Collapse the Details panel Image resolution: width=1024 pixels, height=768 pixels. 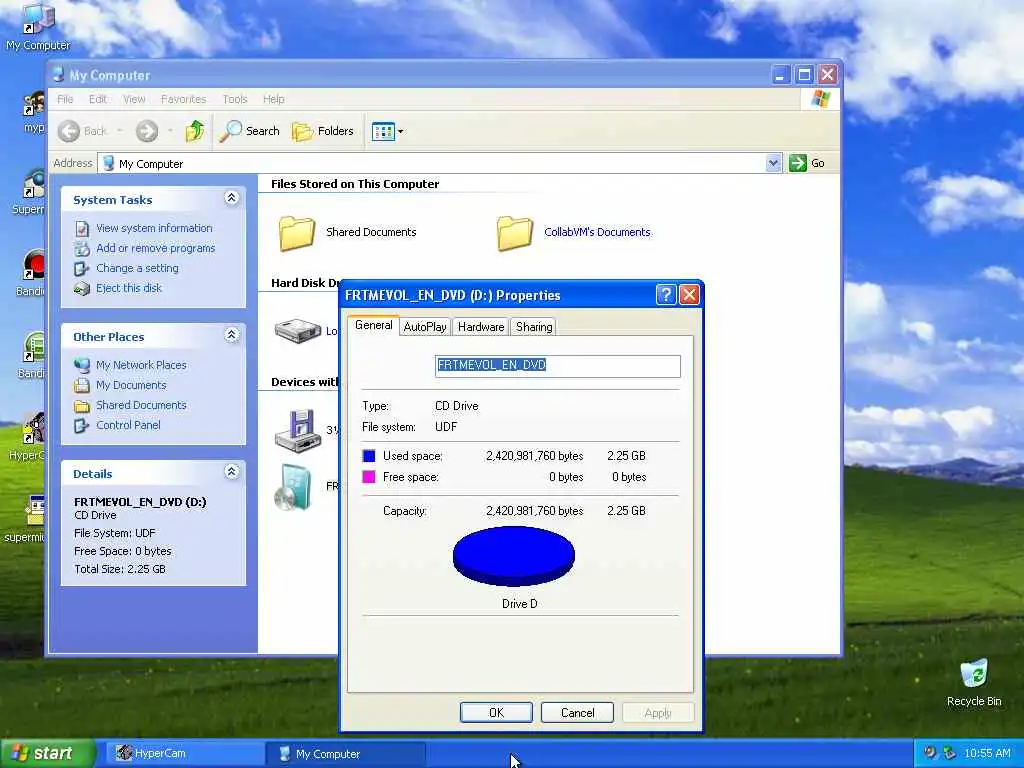[x=232, y=472]
